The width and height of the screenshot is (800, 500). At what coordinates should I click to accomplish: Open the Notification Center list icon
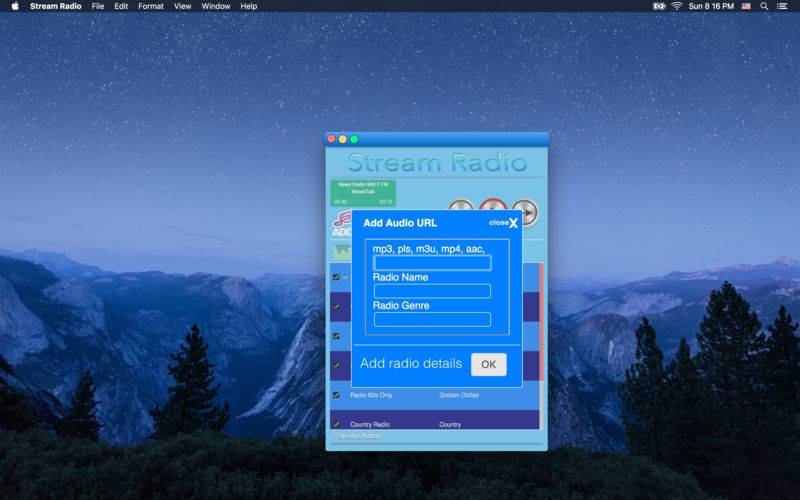pos(782,6)
